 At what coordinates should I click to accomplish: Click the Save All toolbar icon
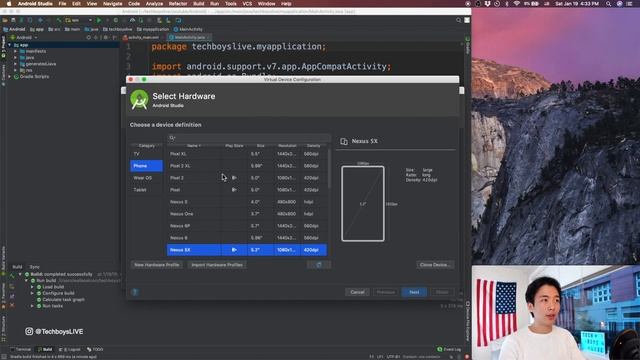pos(13,20)
